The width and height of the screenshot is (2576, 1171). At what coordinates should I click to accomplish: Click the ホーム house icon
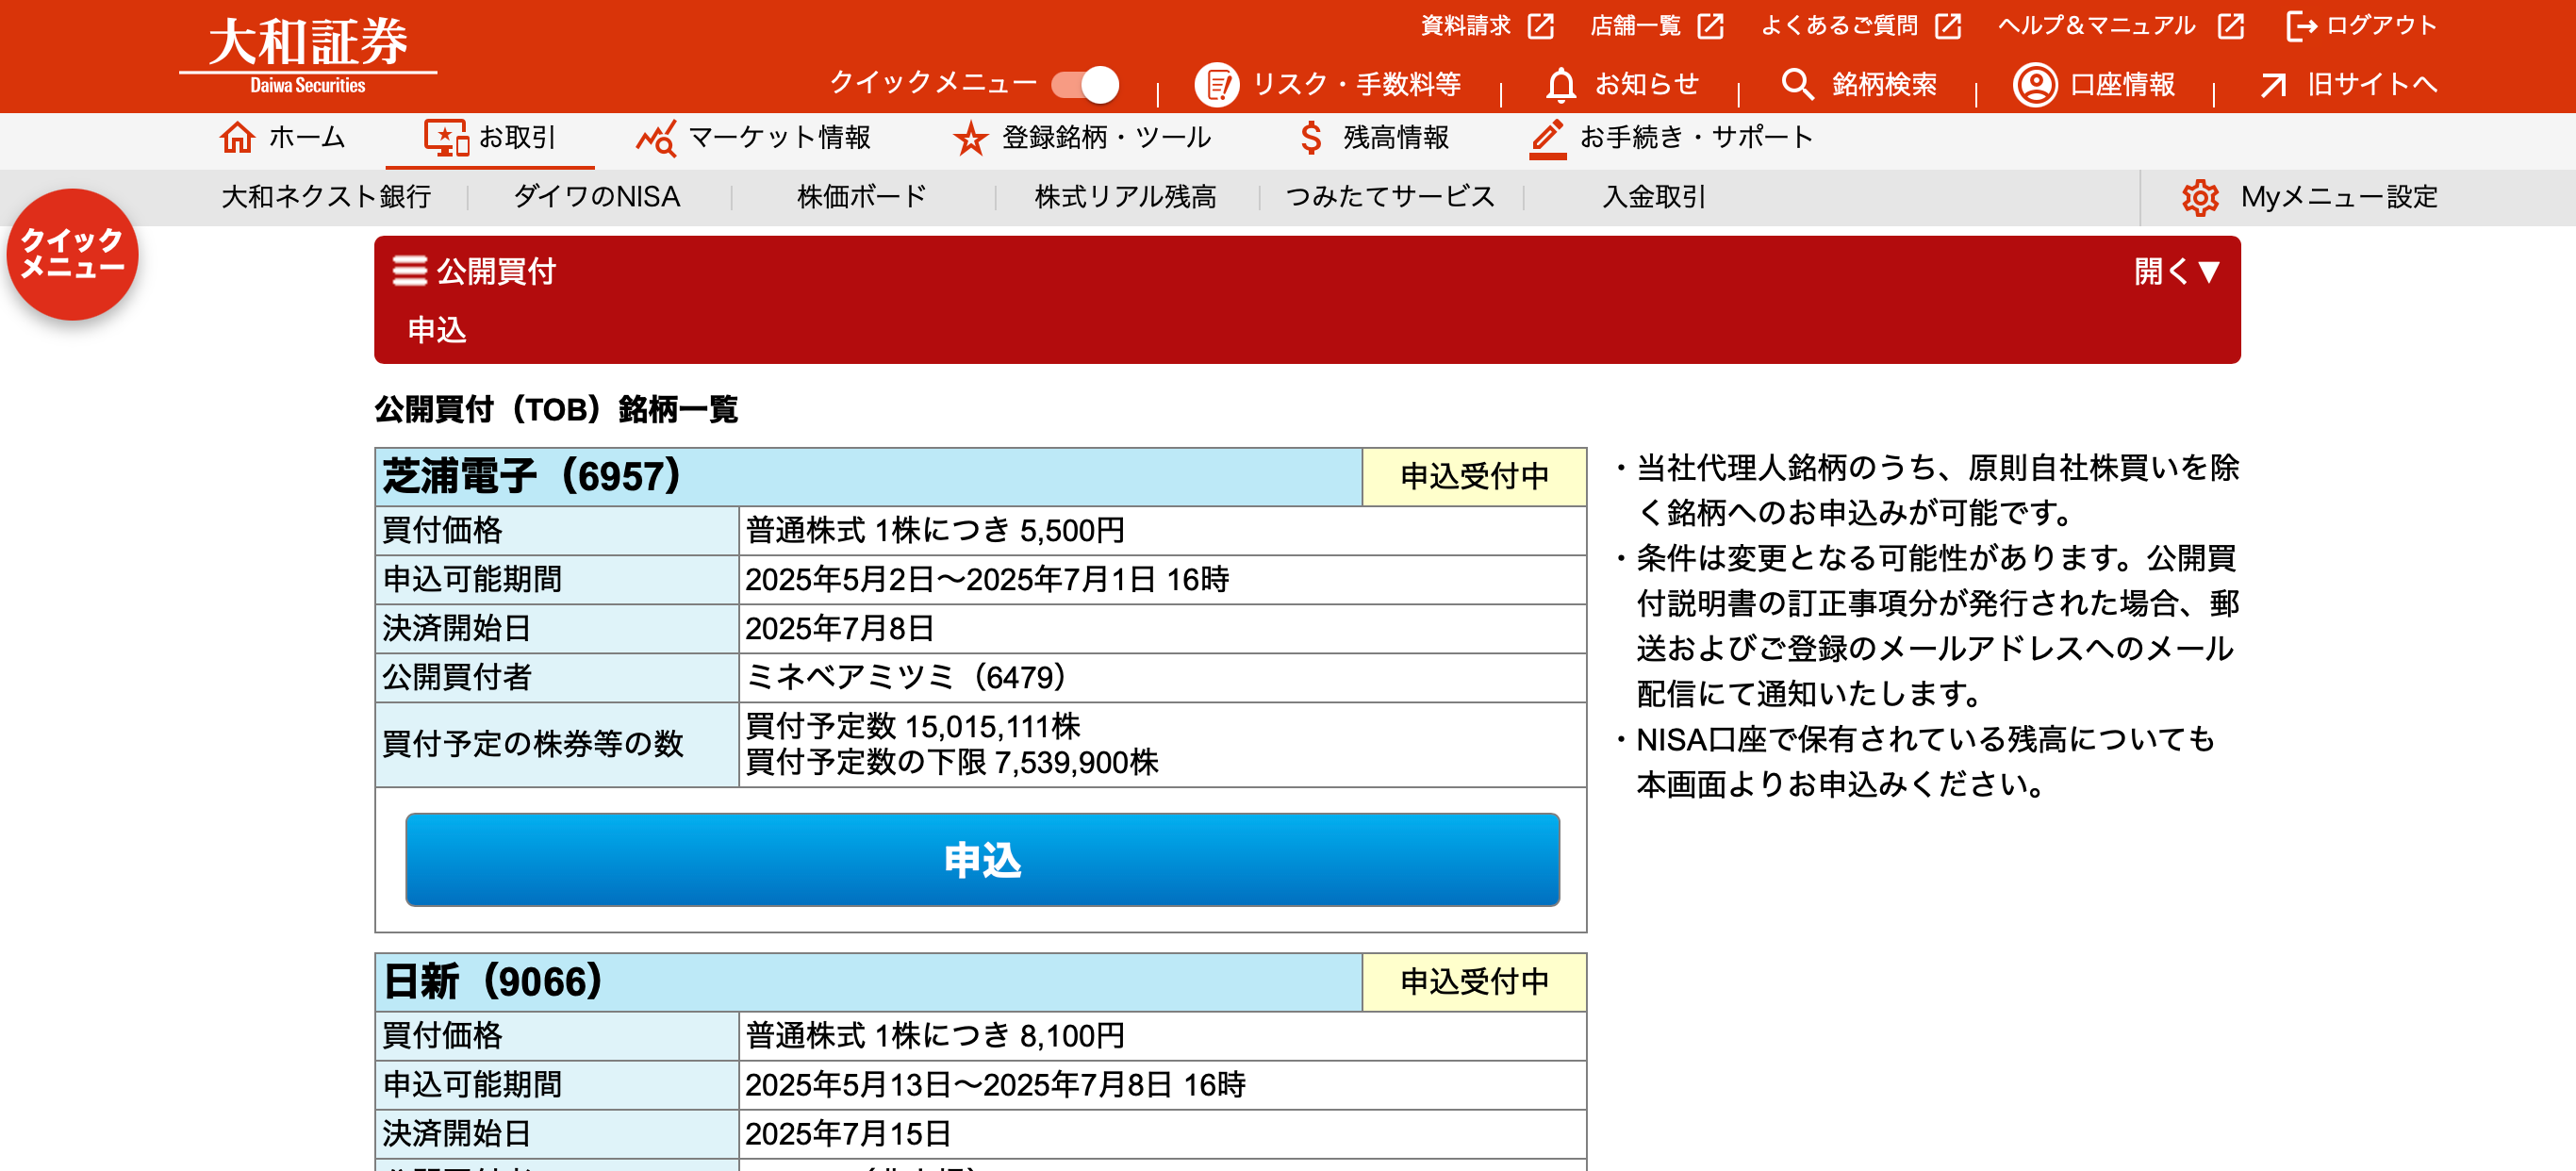coord(237,137)
